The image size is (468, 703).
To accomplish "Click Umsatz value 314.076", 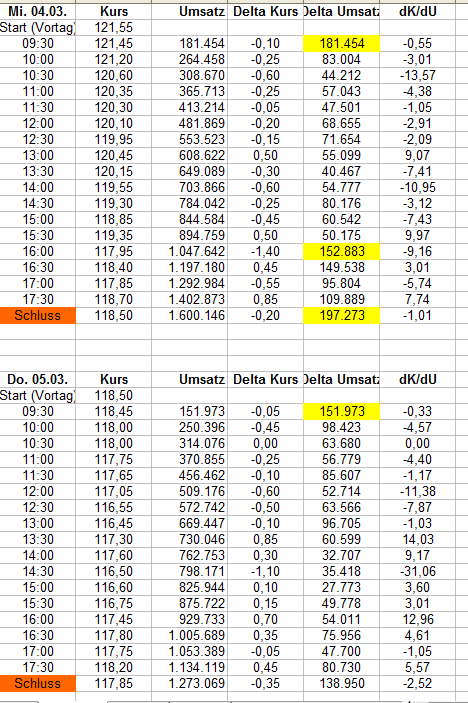I will tap(202, 443).
